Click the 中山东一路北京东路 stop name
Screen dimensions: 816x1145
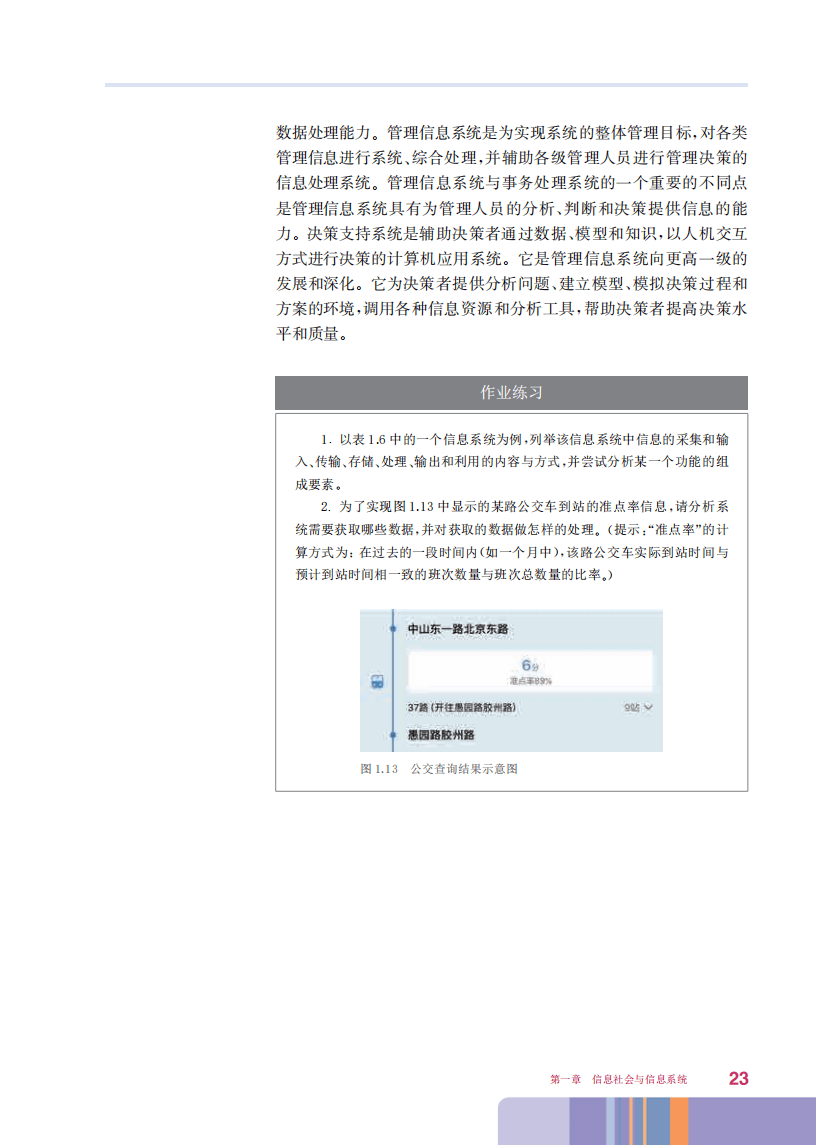457,629
